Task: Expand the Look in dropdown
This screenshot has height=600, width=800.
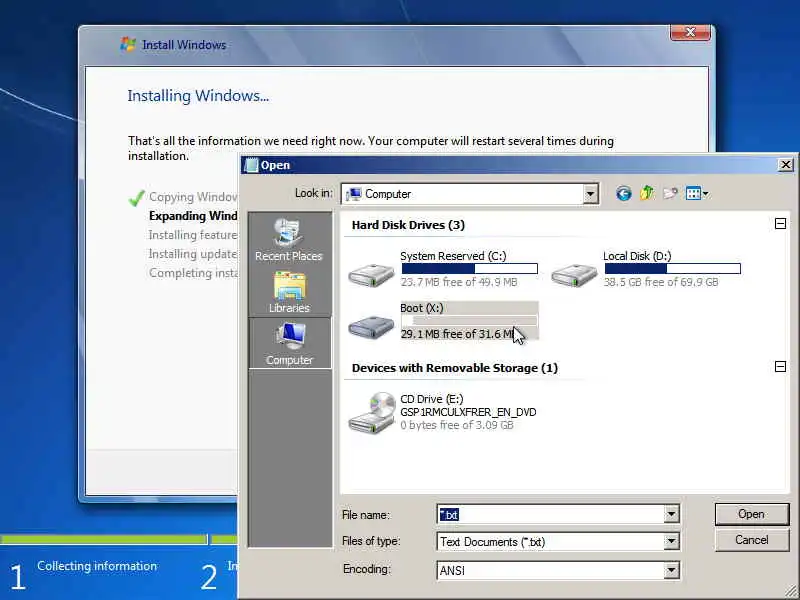Action: 590,194
